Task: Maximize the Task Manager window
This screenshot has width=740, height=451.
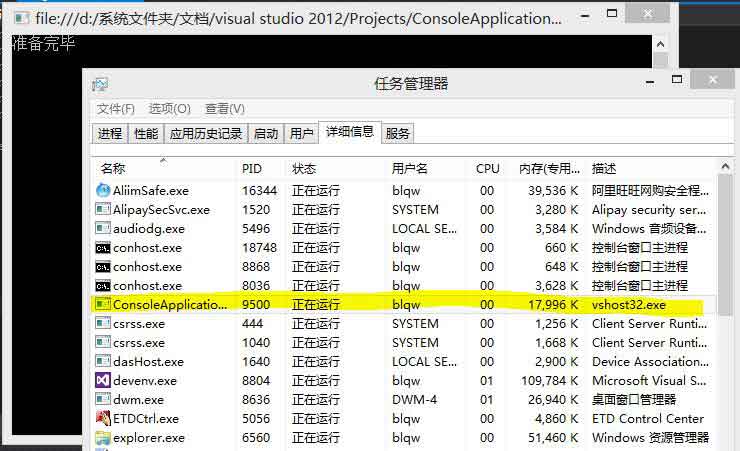Action: point(677,80)
